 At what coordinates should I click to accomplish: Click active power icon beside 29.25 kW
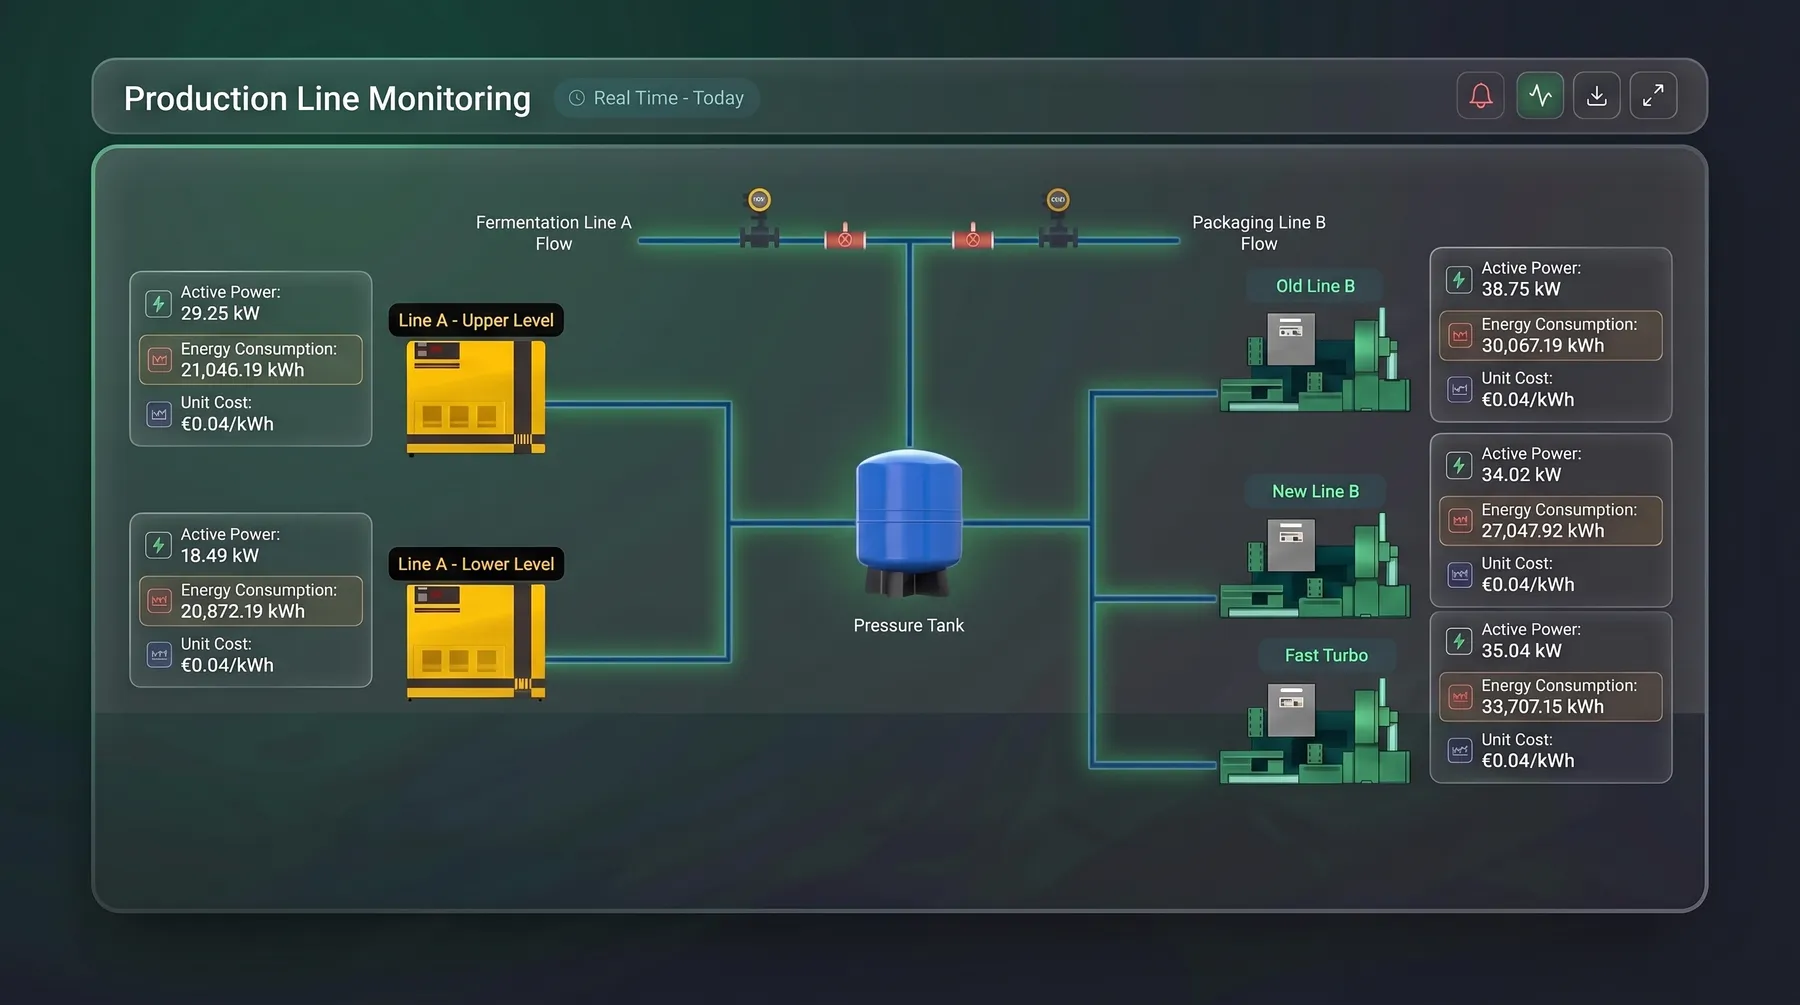159,303
